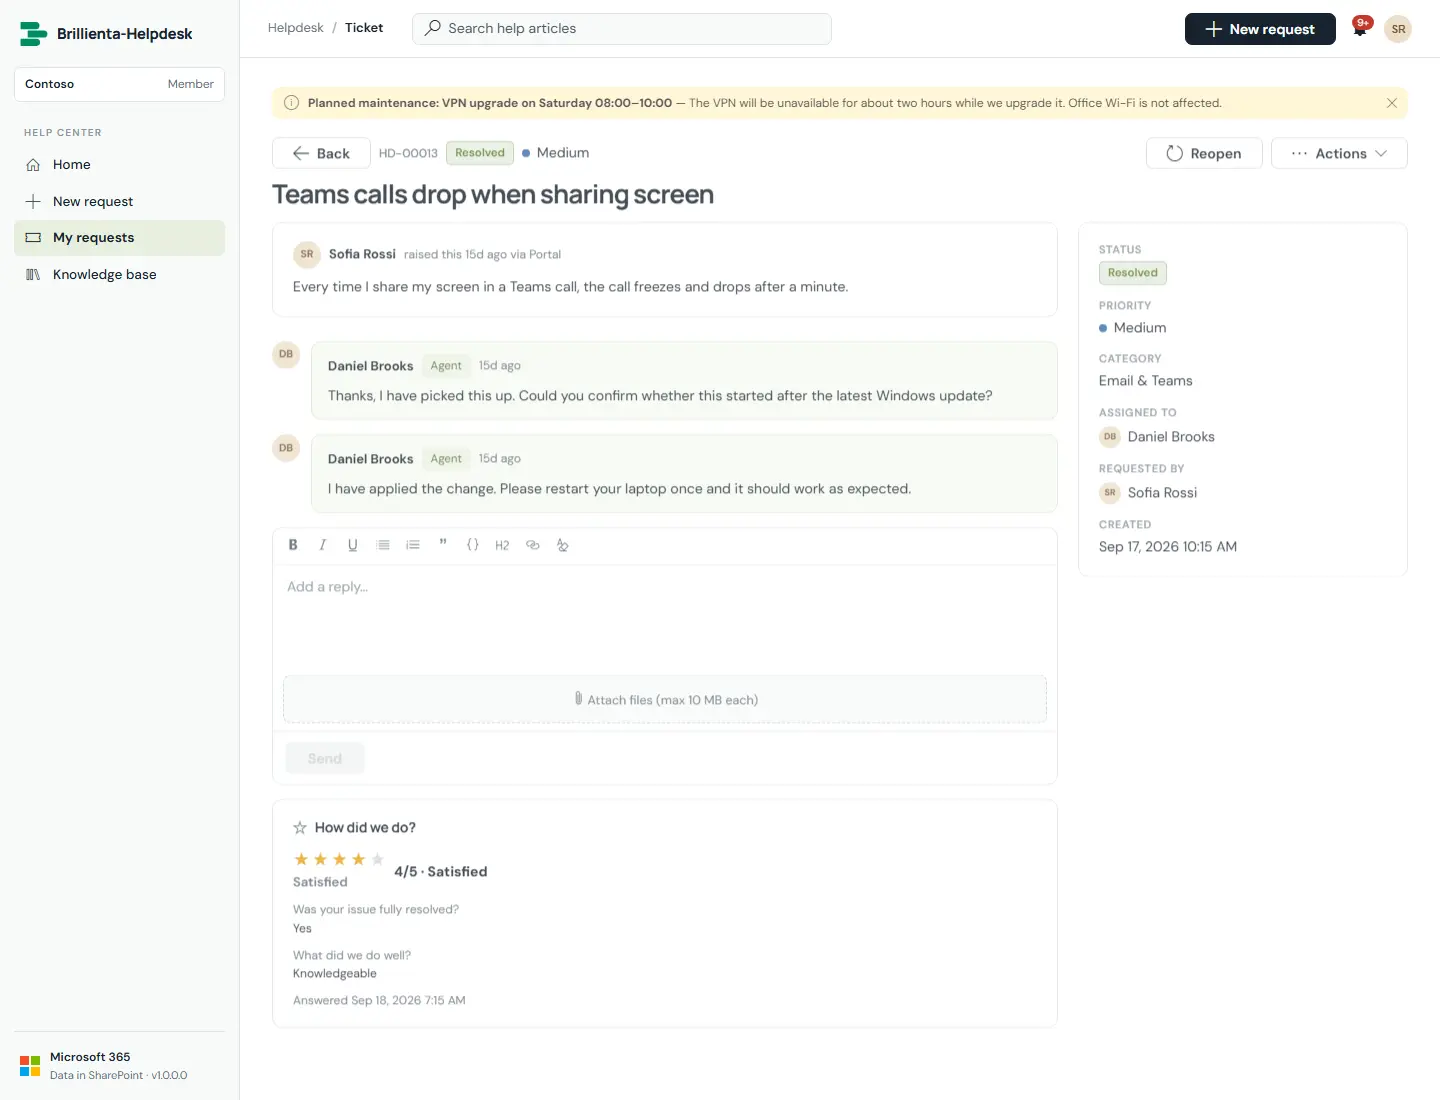Go to Home in sidebar
Viewport: 1440px width, 1100px height.
(119, 165)
